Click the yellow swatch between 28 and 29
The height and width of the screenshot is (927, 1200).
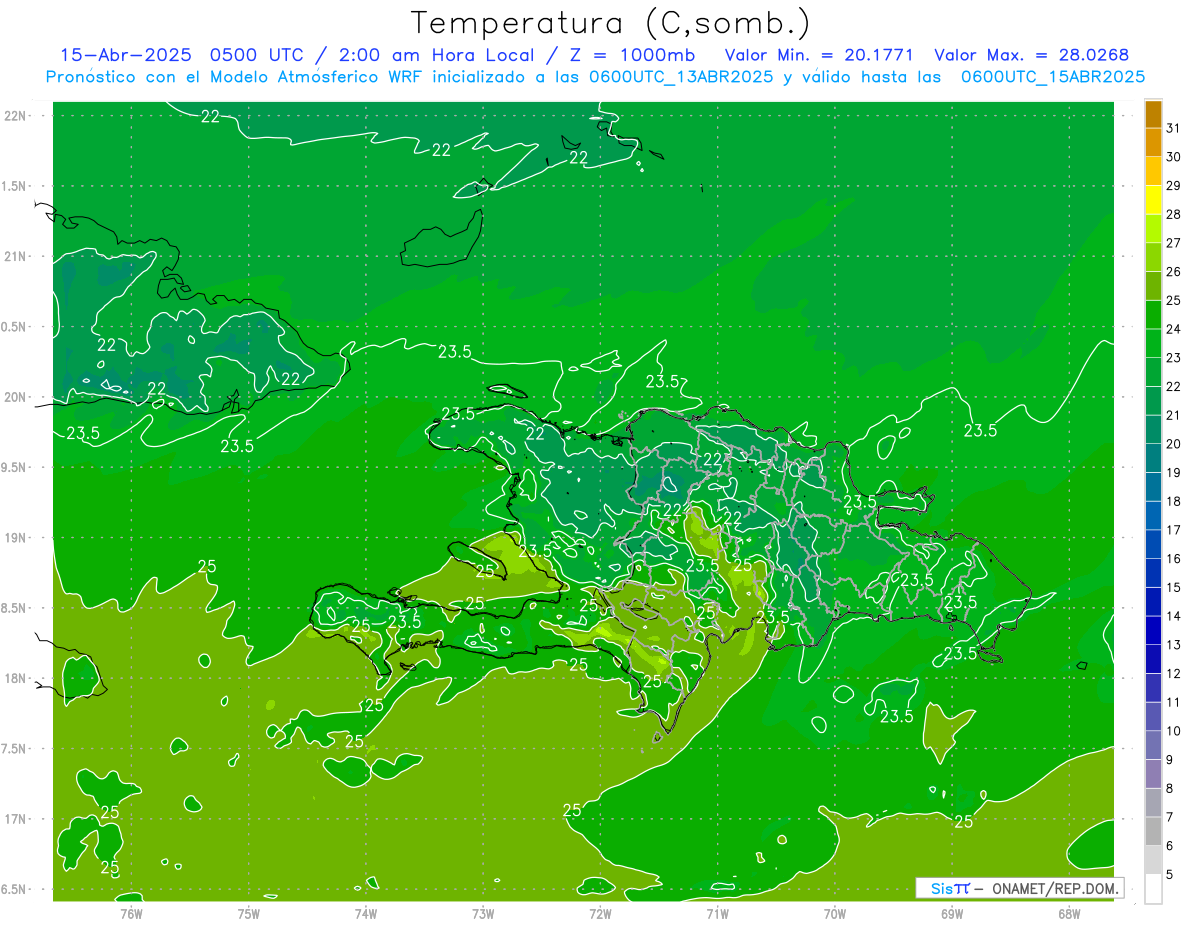(x=1154, y=199)
